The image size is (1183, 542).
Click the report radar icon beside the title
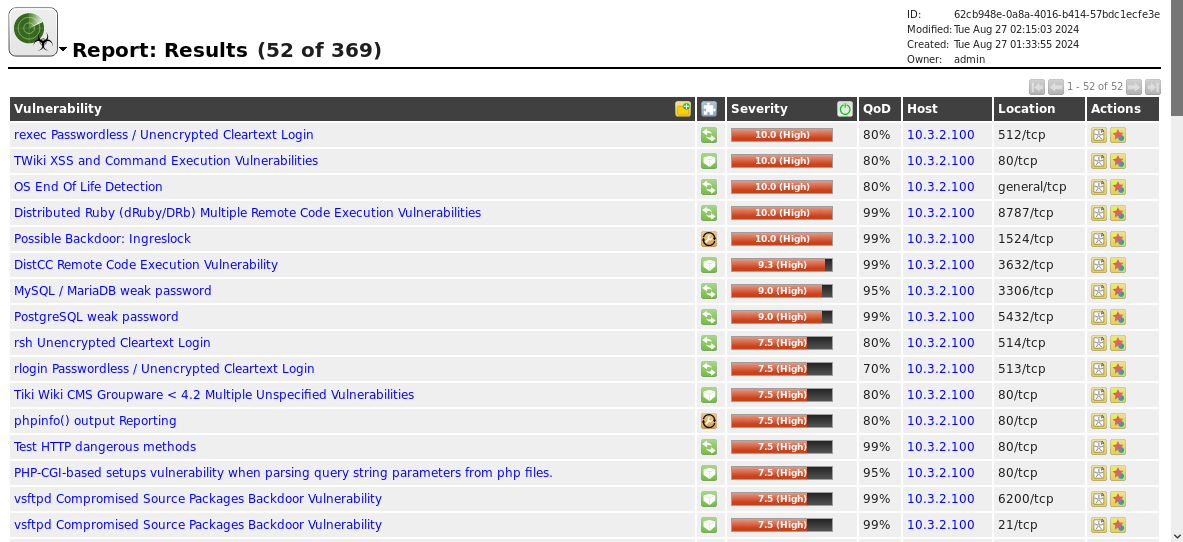(33, 32)
